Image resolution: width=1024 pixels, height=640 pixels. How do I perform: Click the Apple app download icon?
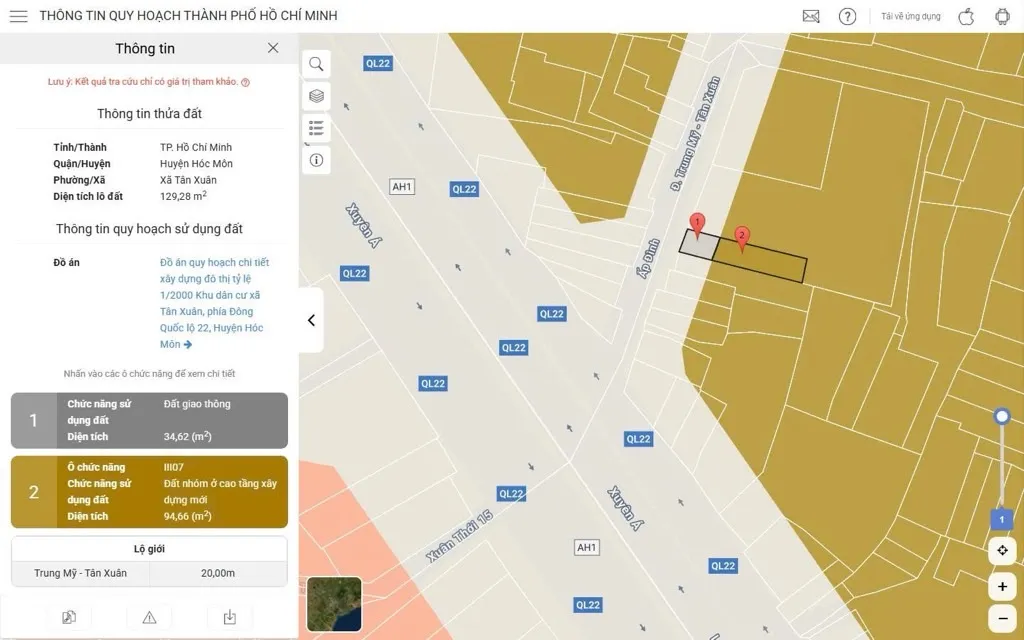pos(966,16)
